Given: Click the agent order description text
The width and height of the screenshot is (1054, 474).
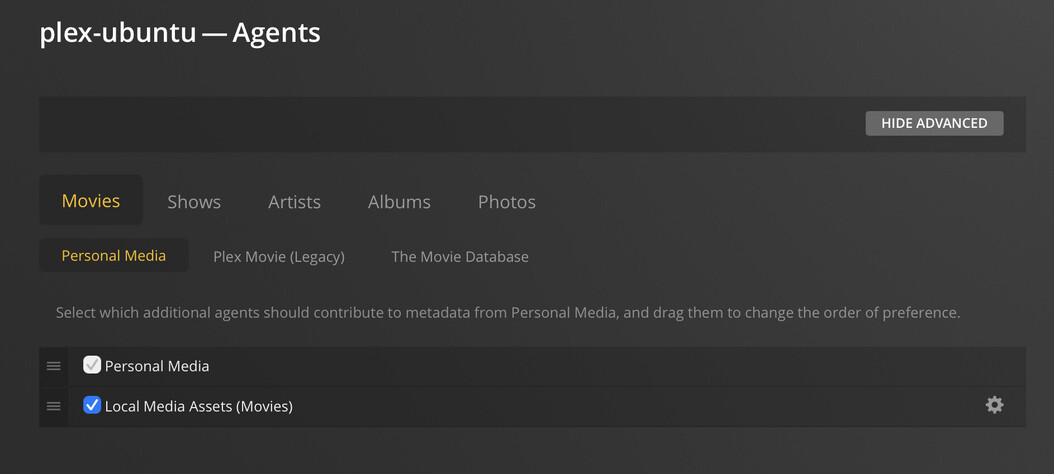Looking at the screenshot, I should 508,313.
